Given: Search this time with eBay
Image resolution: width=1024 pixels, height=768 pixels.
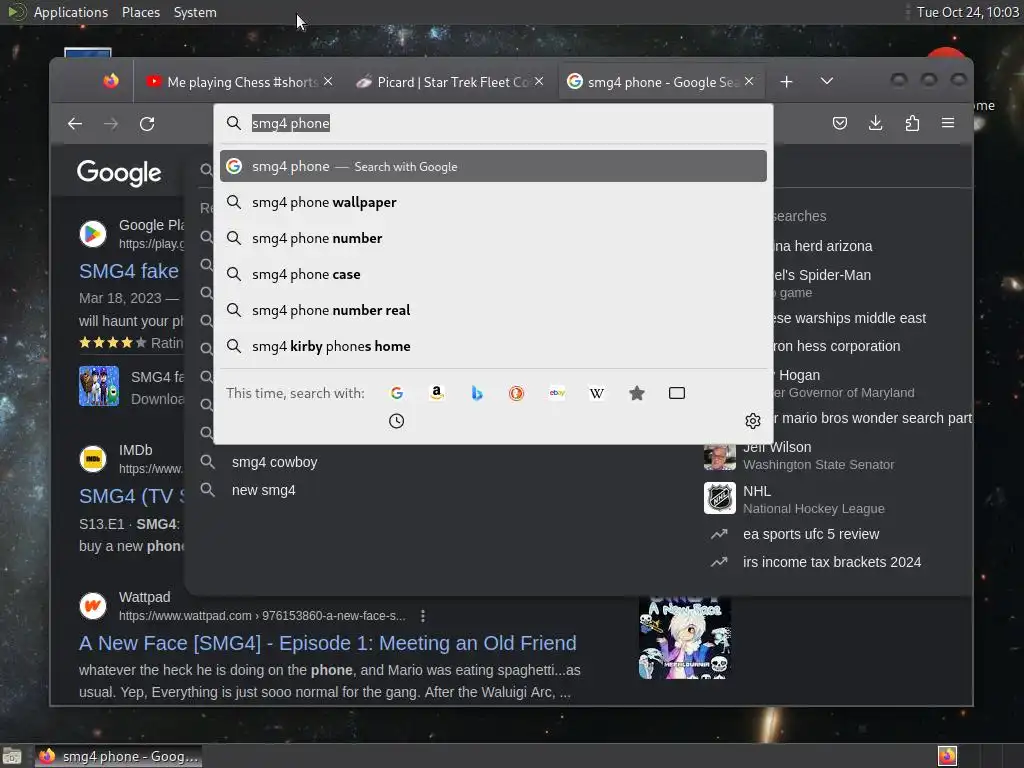Looking at the screenshot, I should pos(557,393).
